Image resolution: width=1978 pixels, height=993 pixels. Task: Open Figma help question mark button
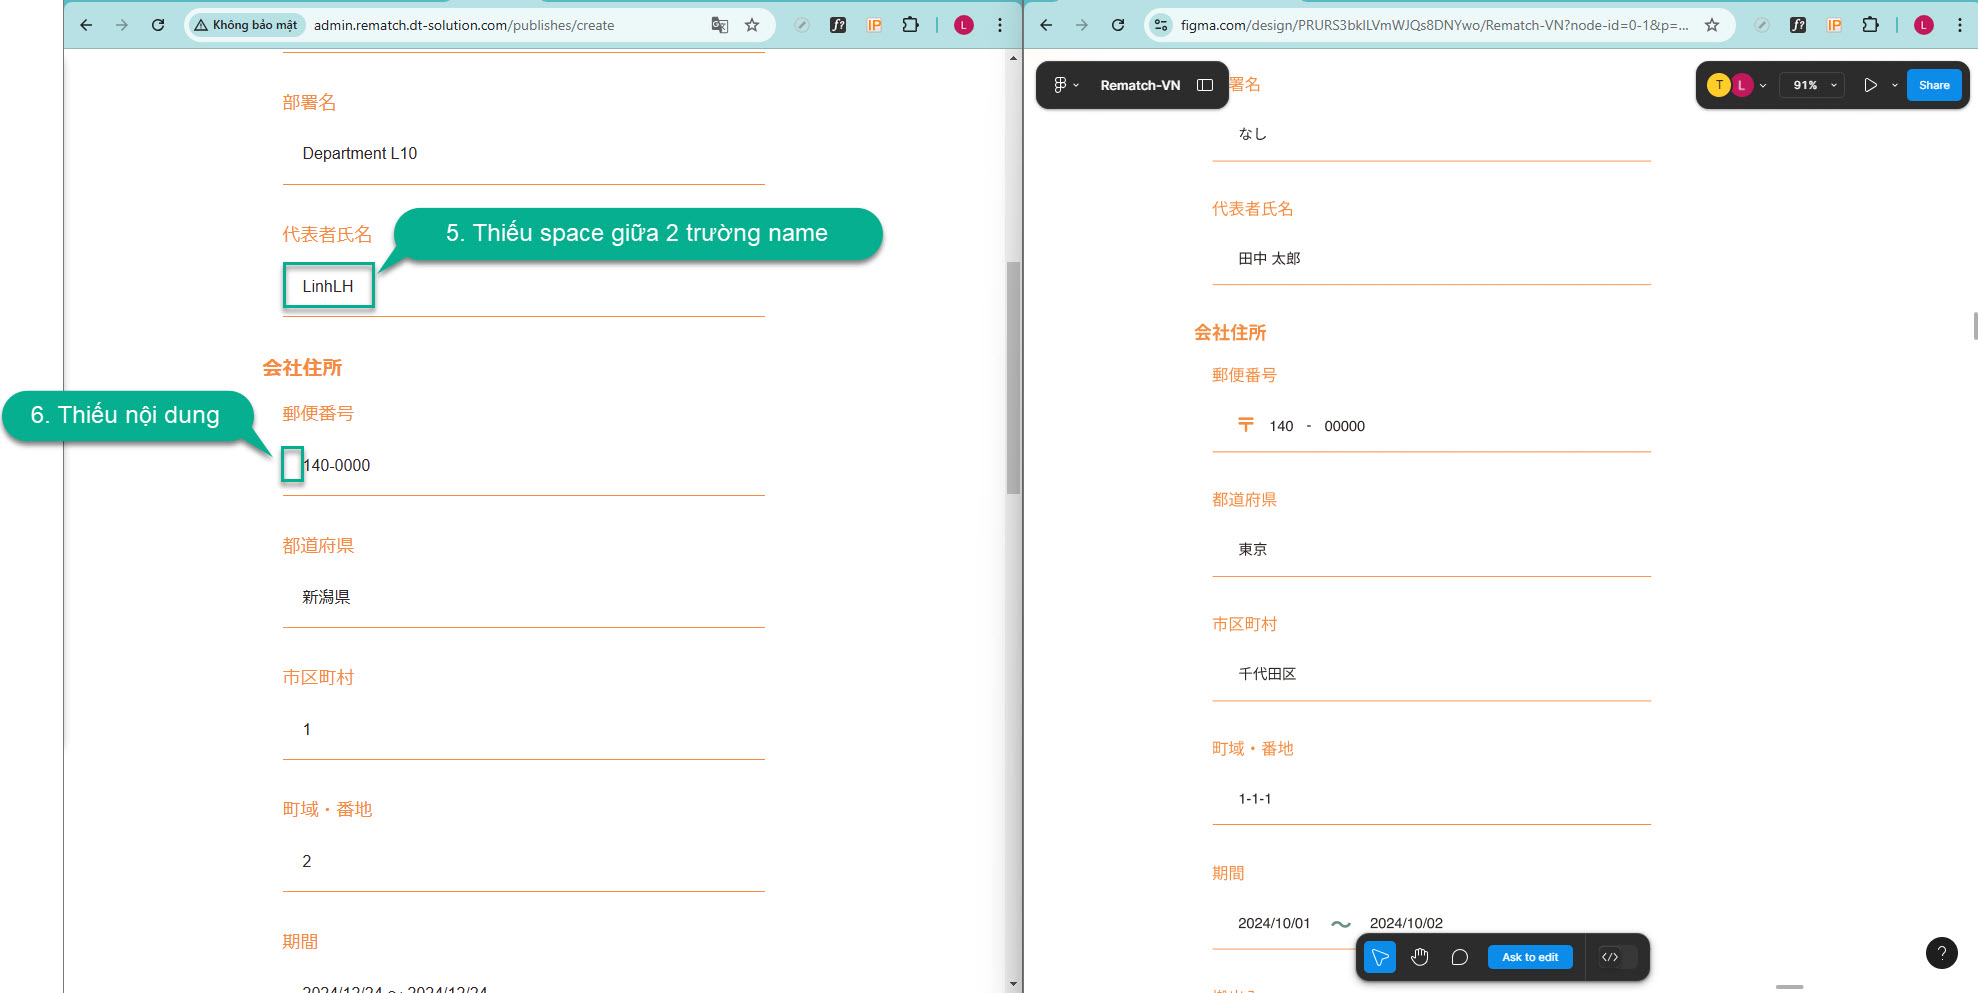[x=1941, y=953]
